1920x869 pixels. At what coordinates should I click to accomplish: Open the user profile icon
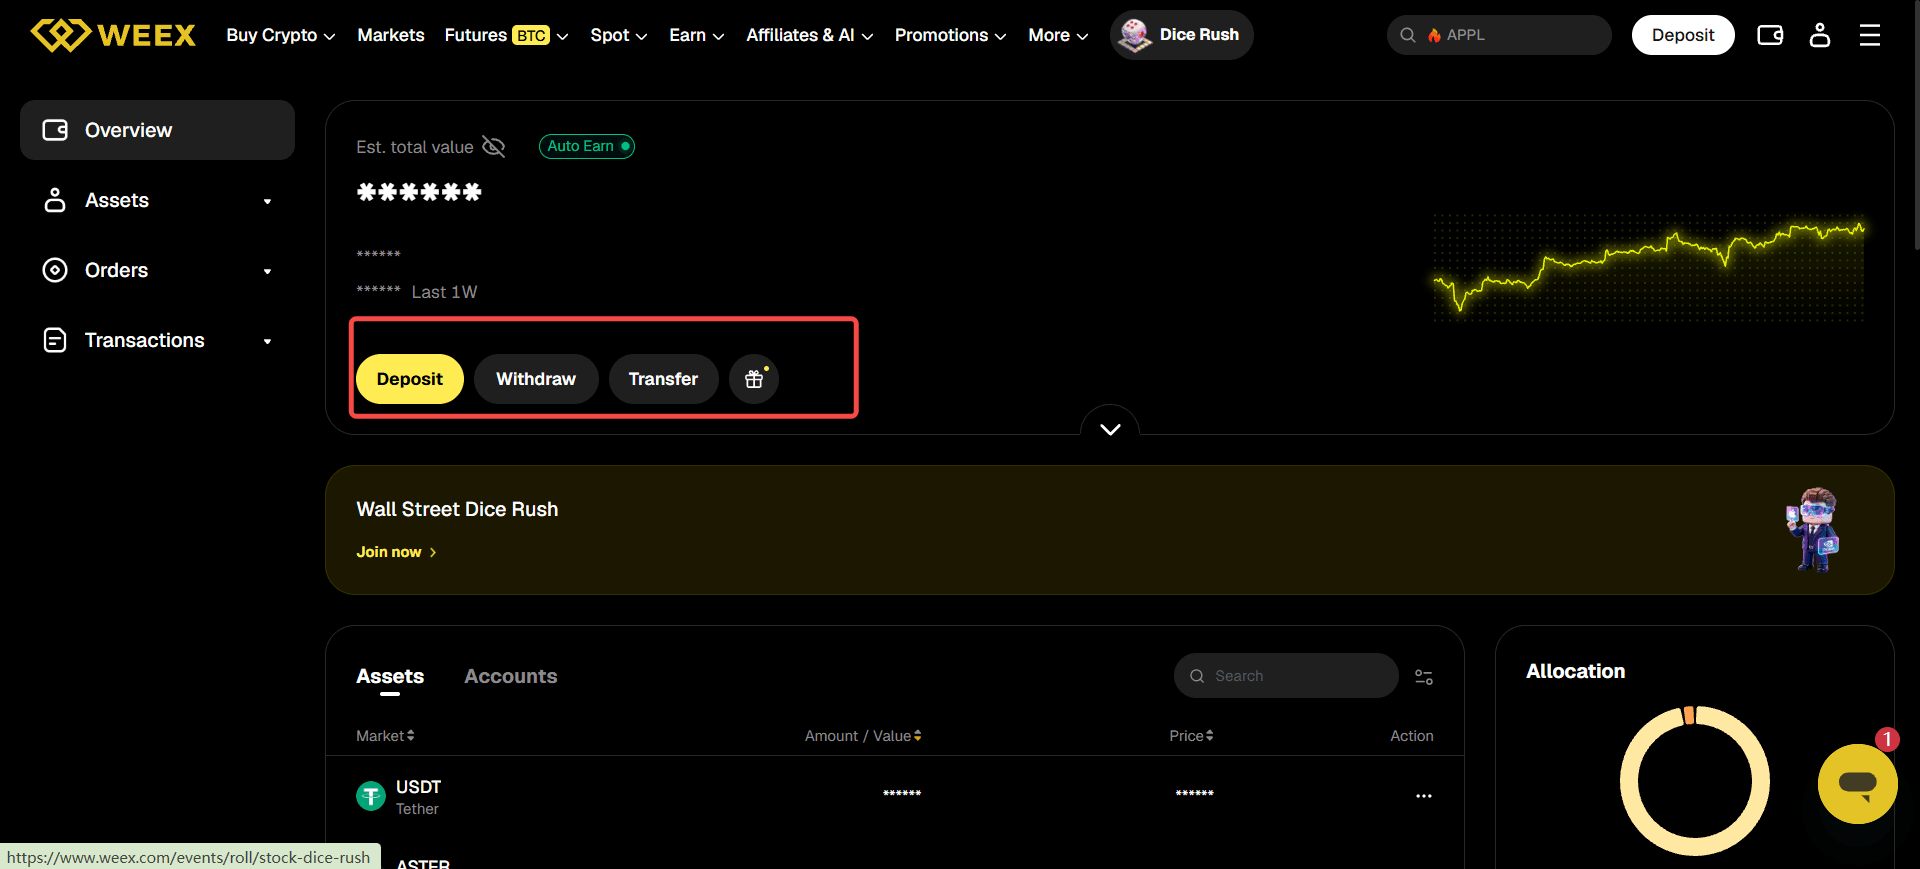(1820, 35)
